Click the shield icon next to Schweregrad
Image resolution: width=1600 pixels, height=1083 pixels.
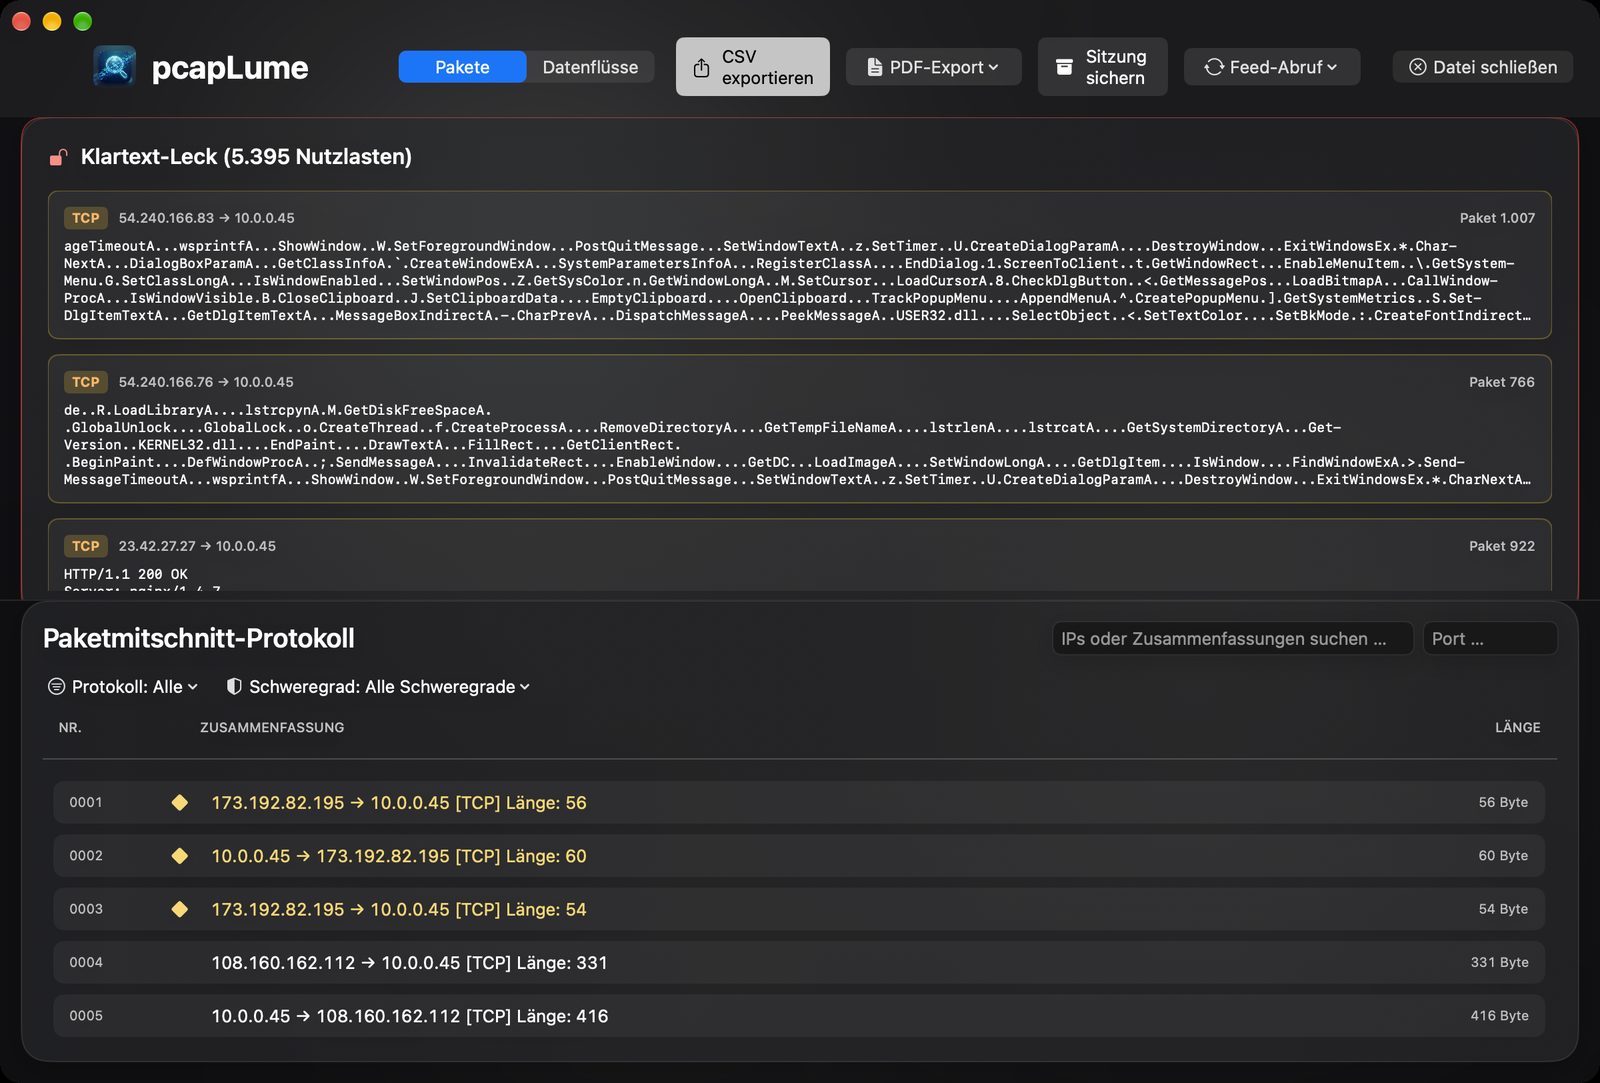(234, 687)
